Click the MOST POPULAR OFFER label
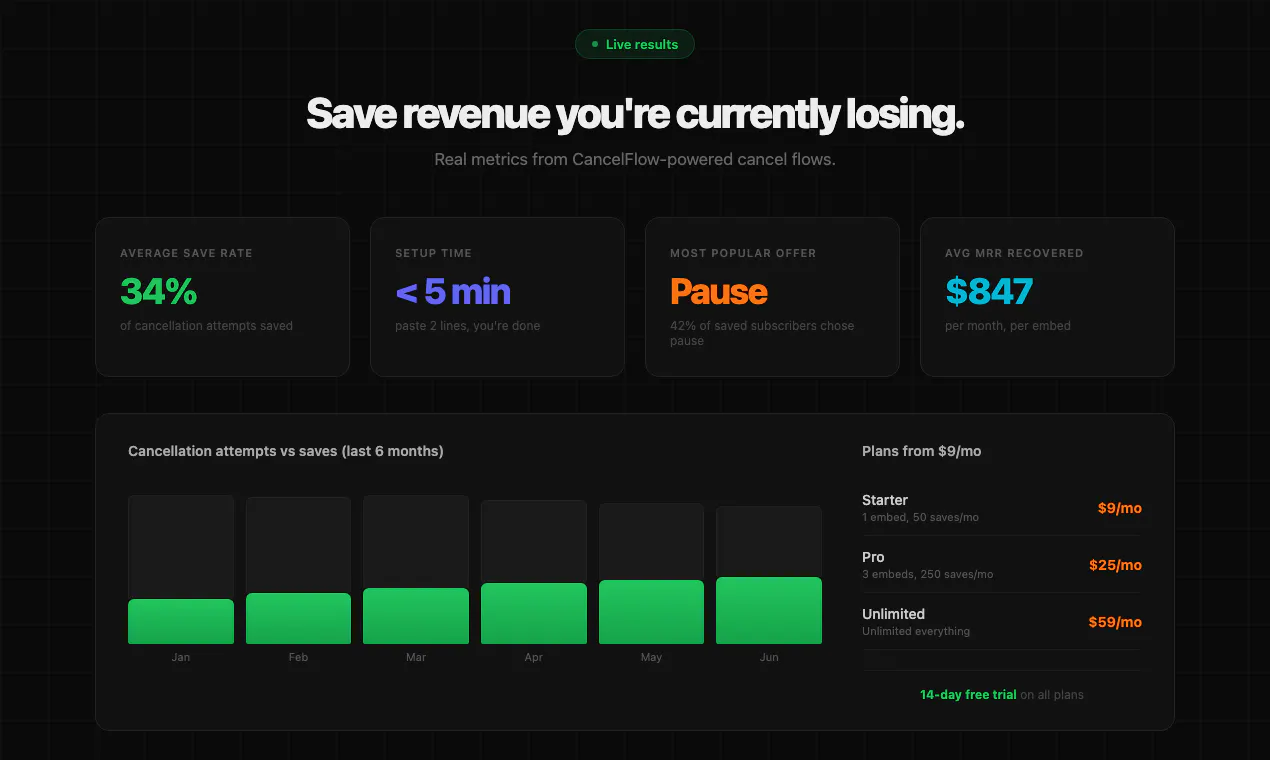The image size is (1270, 760). pyautogui.click(x=743, y=253)
